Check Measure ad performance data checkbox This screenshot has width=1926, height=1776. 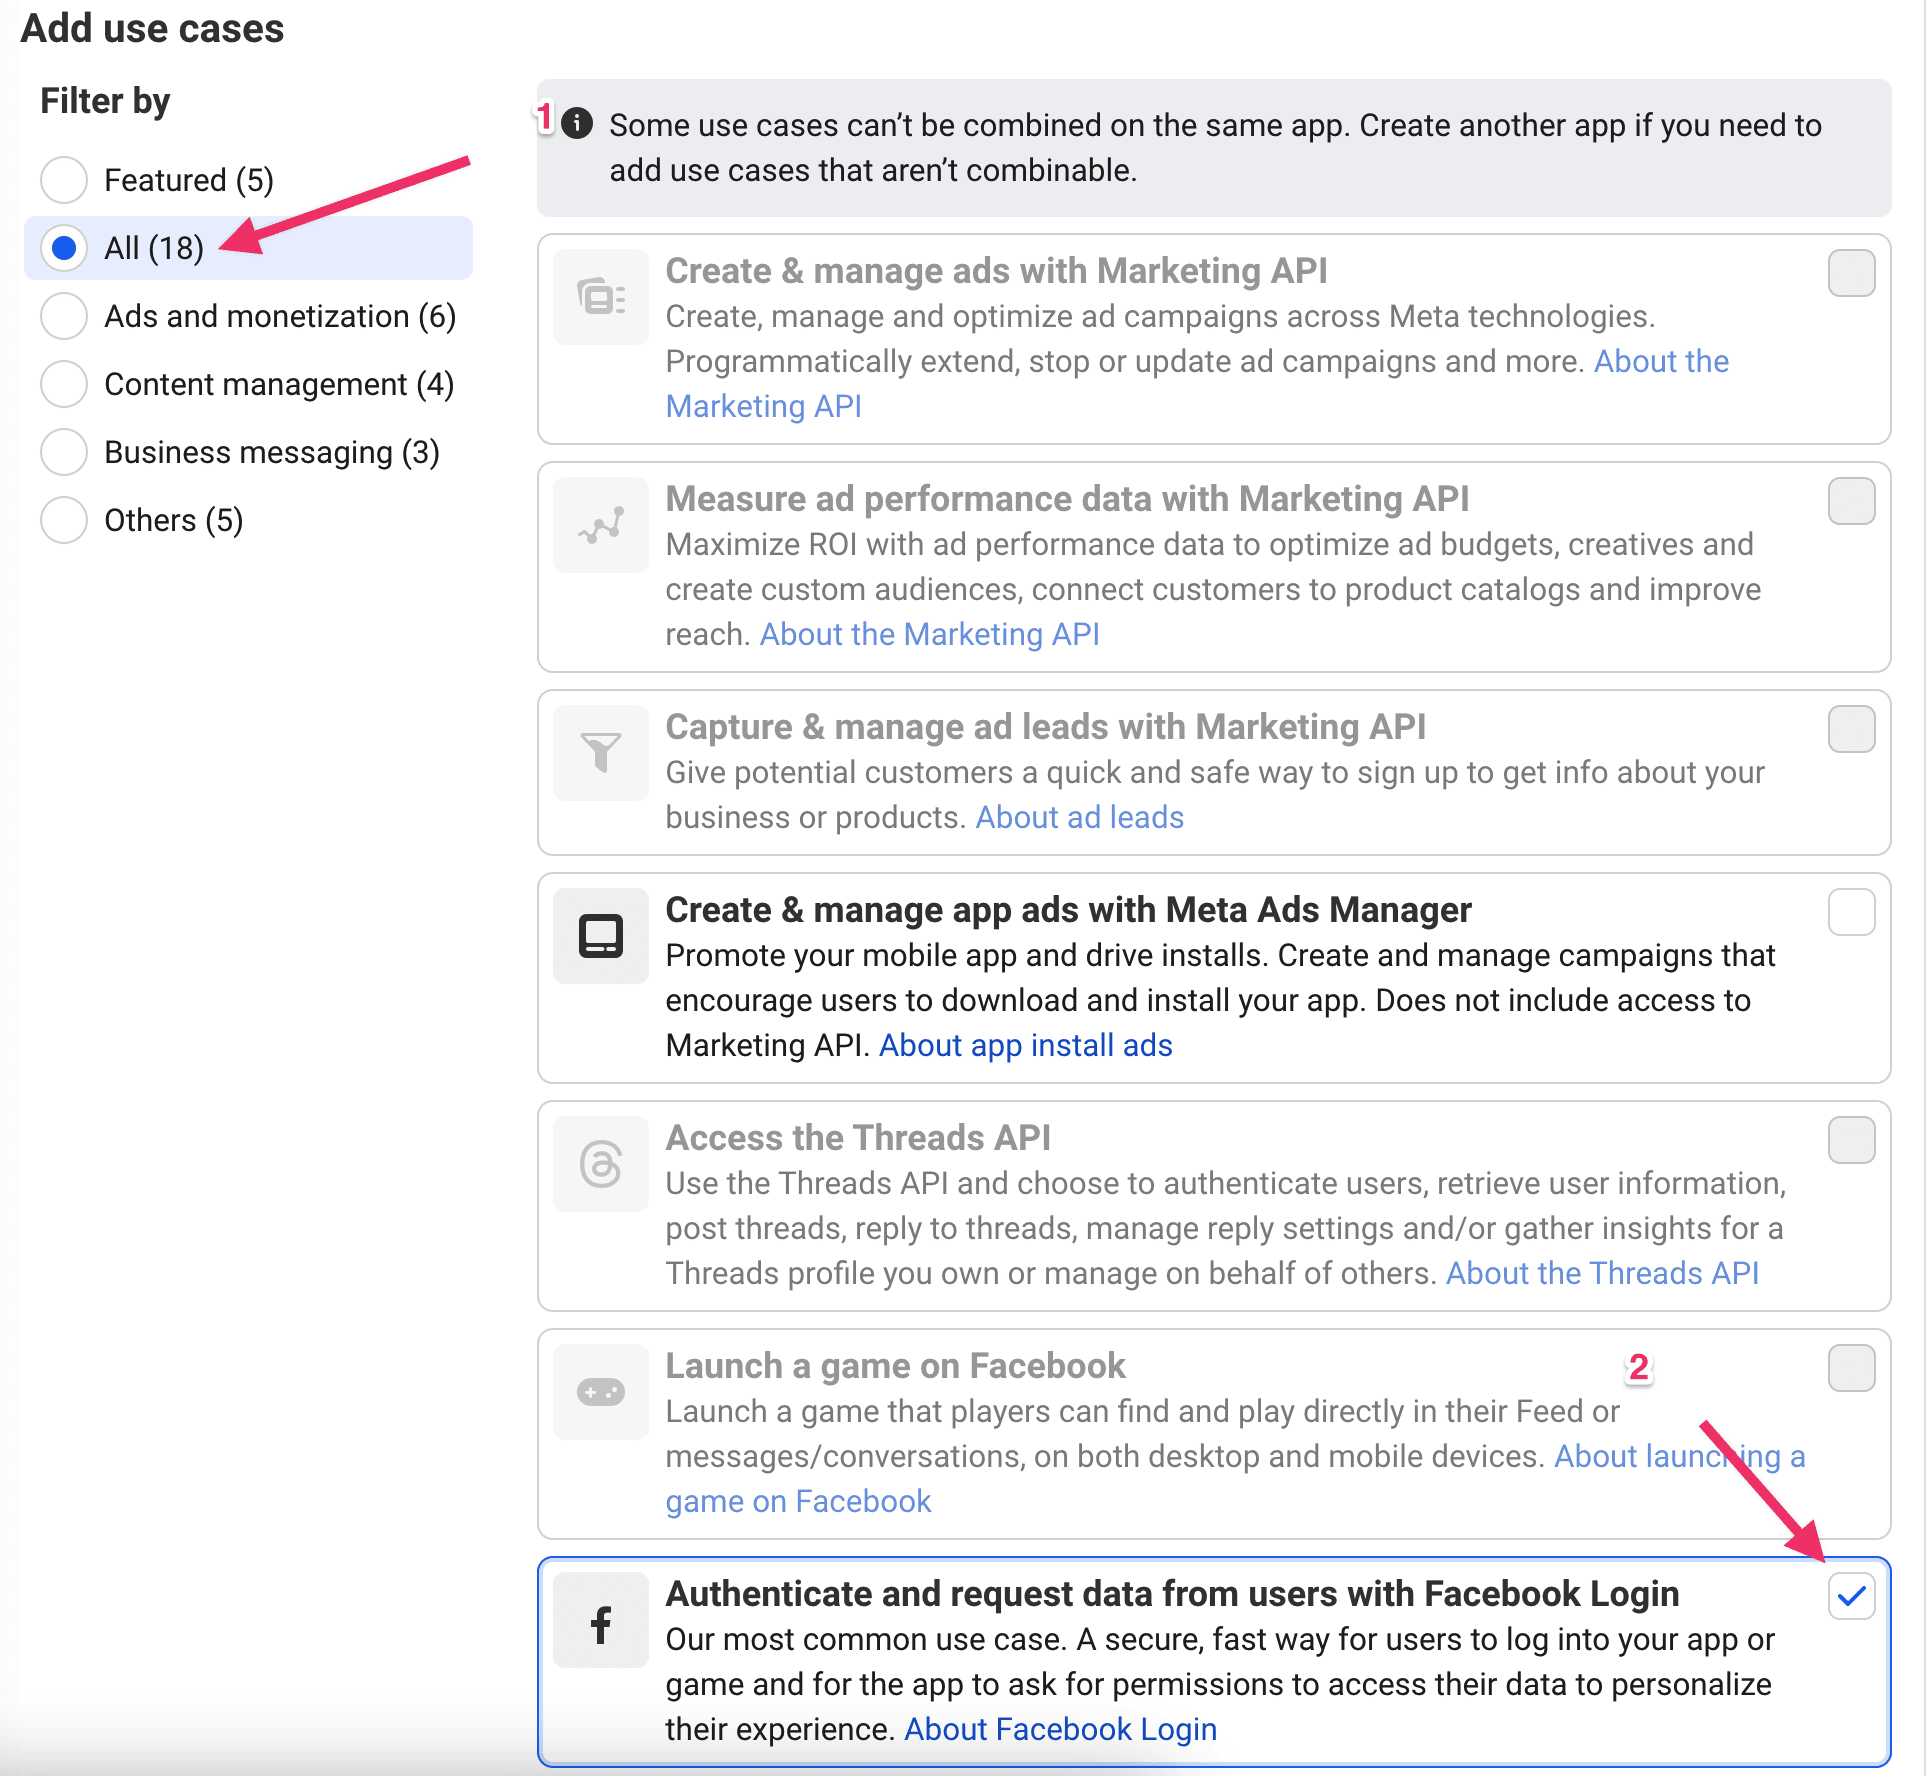point(1851,501)
